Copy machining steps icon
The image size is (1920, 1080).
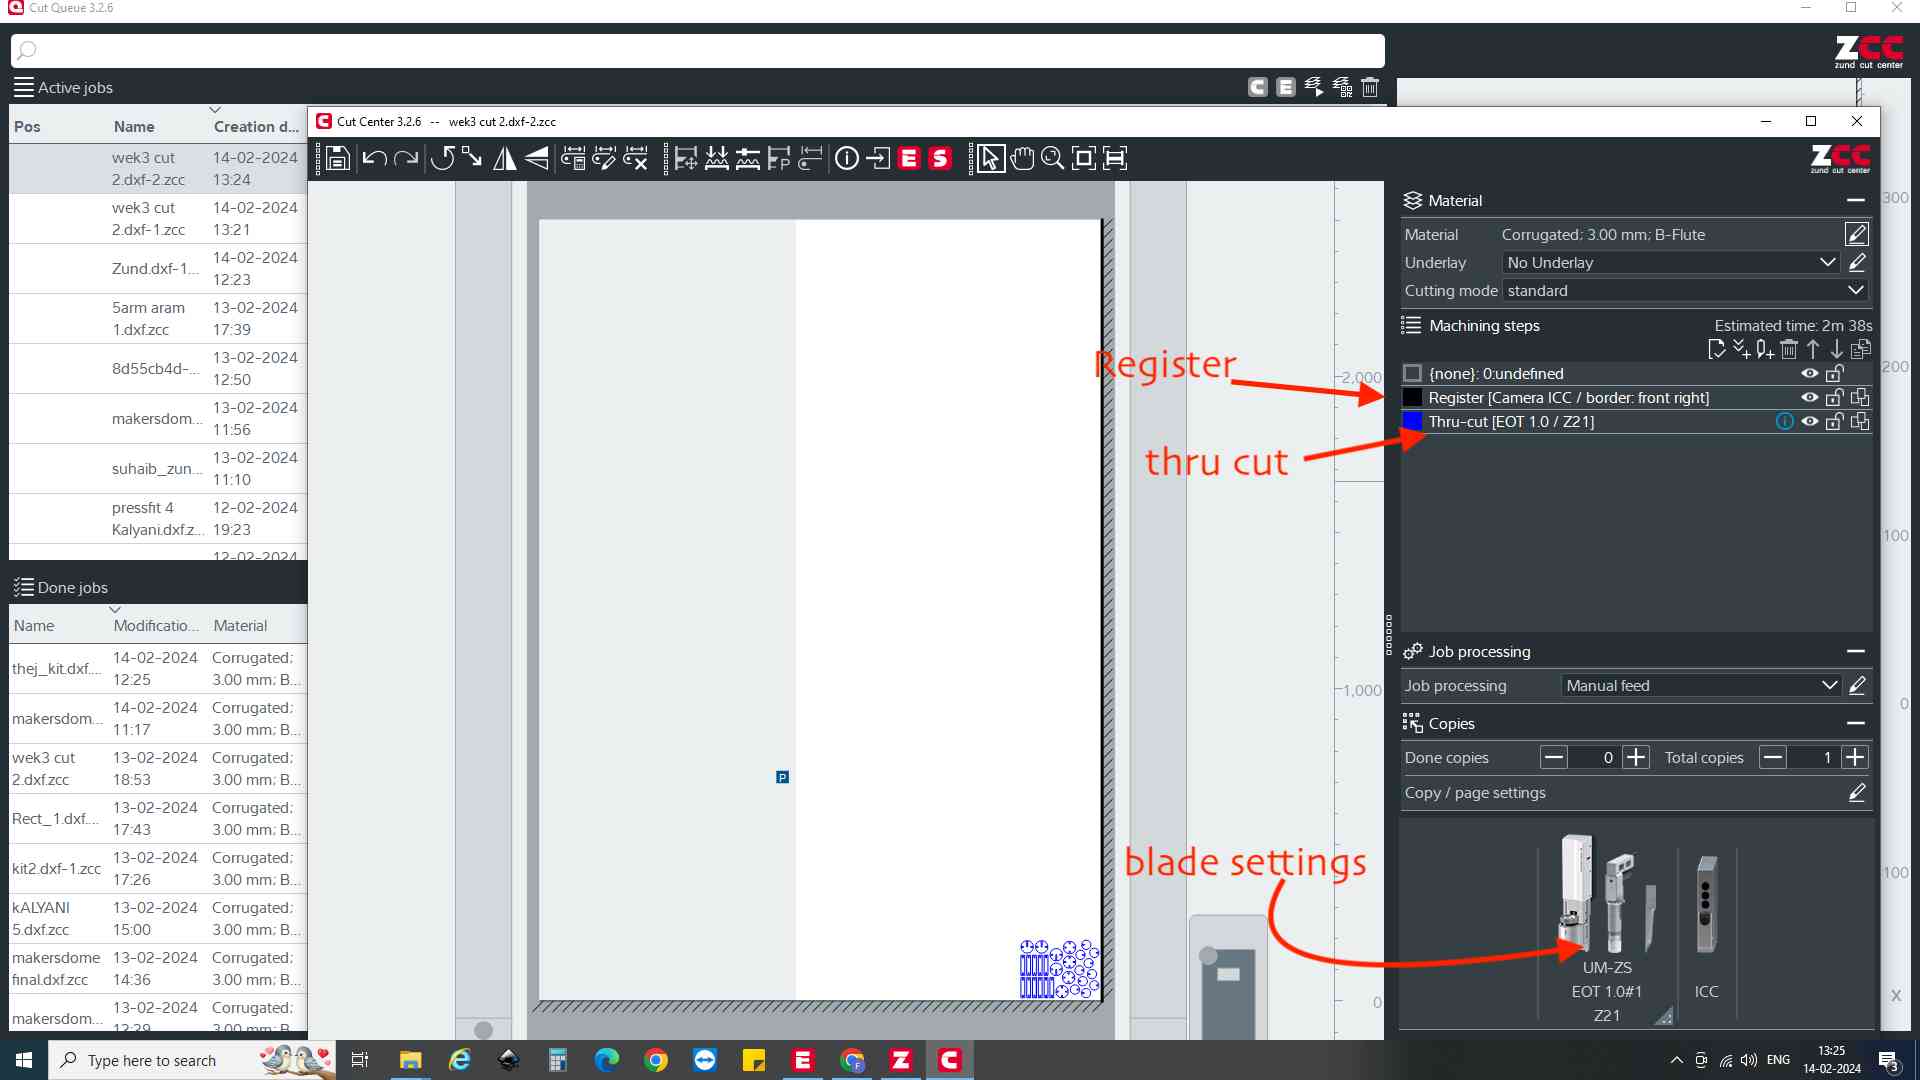[1861, 349]
